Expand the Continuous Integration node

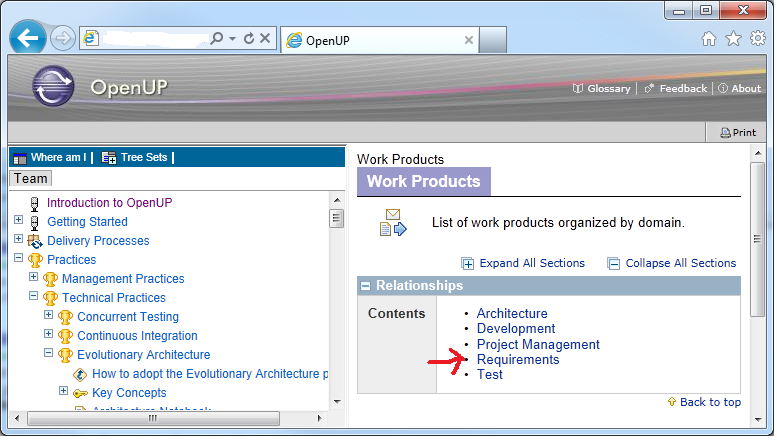49,333
